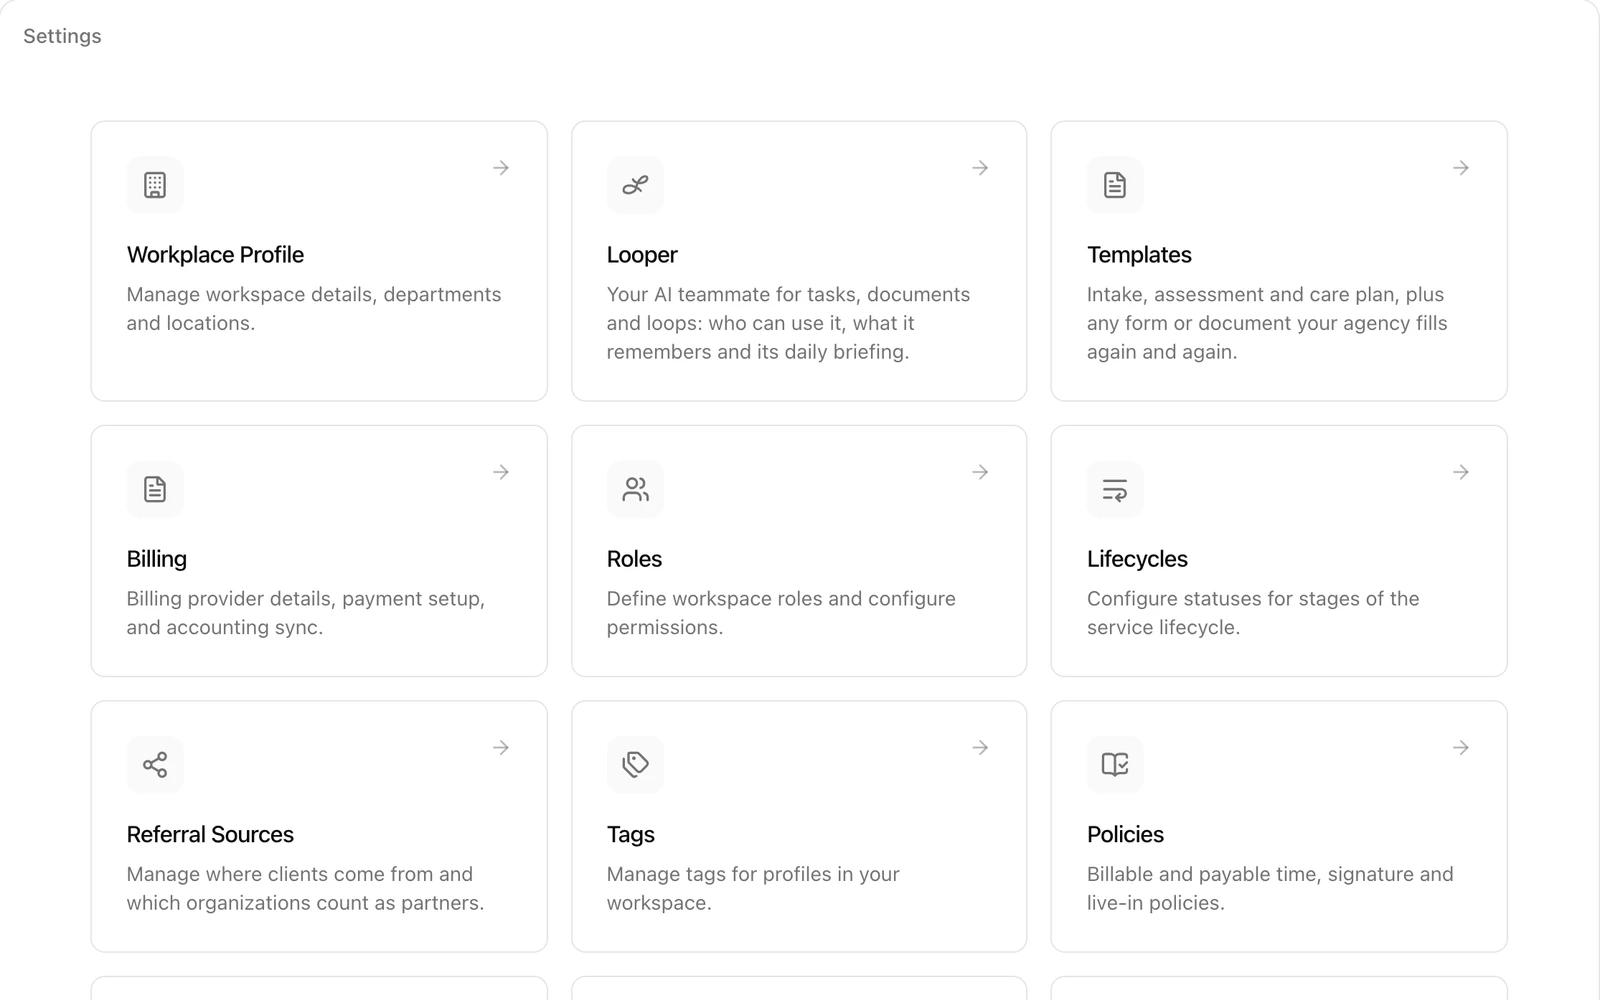Click the Lifecycles wrap-lines icon

[x=1115, y=489]
